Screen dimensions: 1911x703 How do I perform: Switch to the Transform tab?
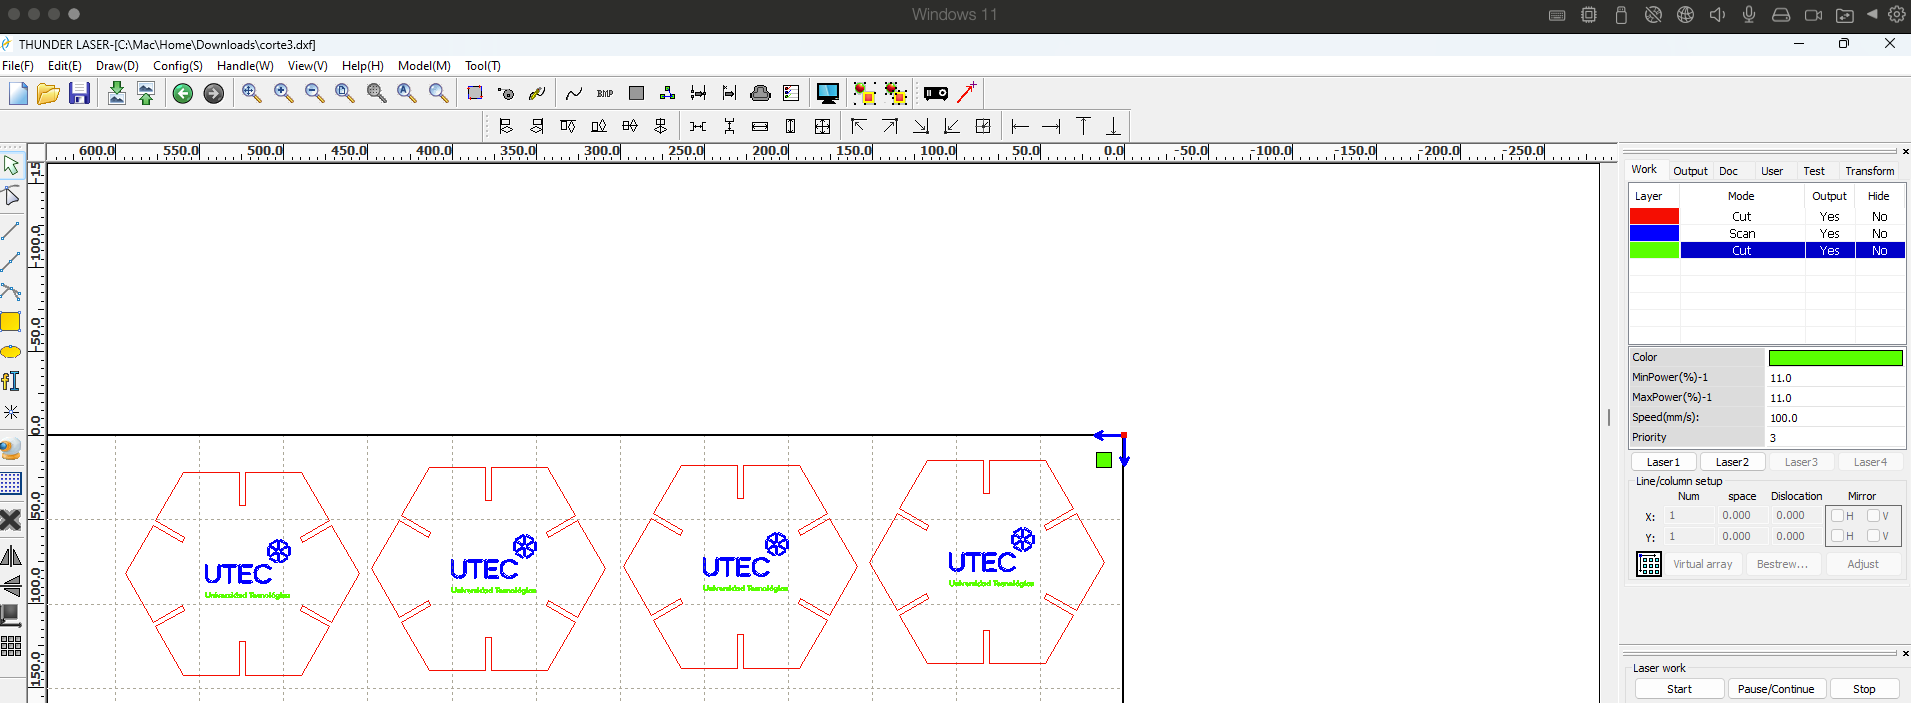point(1870,171)
